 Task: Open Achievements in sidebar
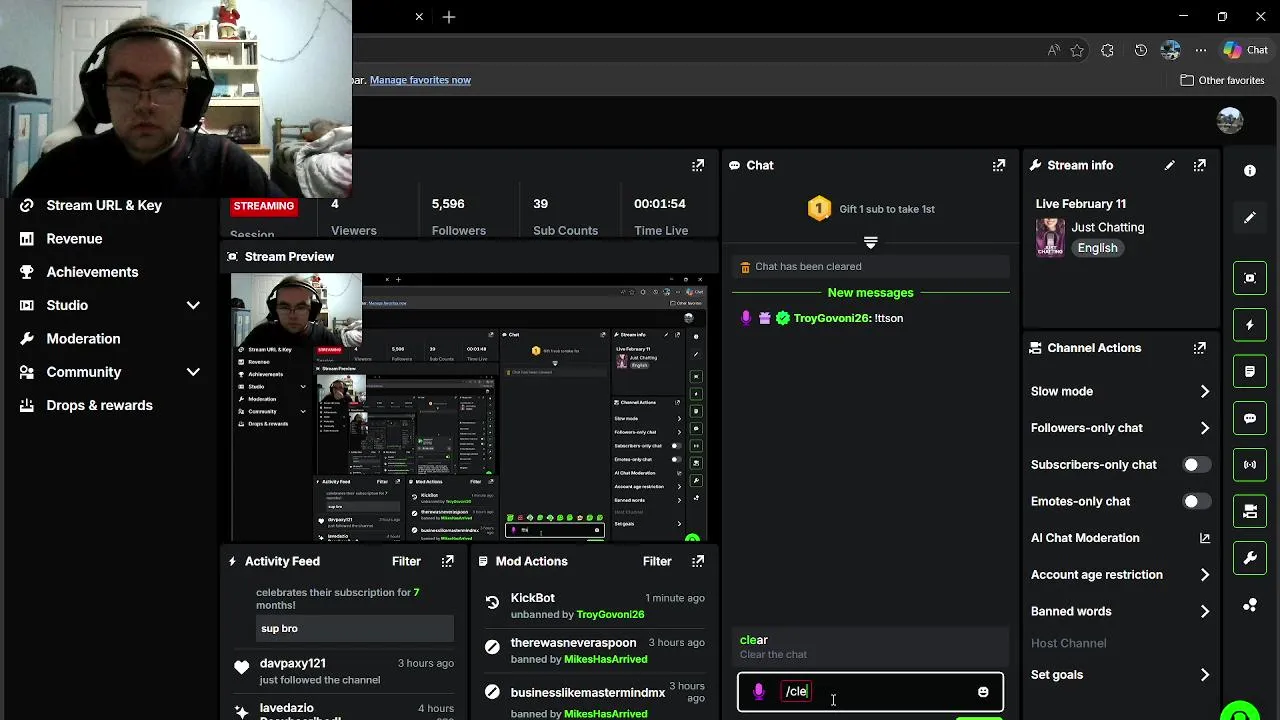click(x=92, y=272)
